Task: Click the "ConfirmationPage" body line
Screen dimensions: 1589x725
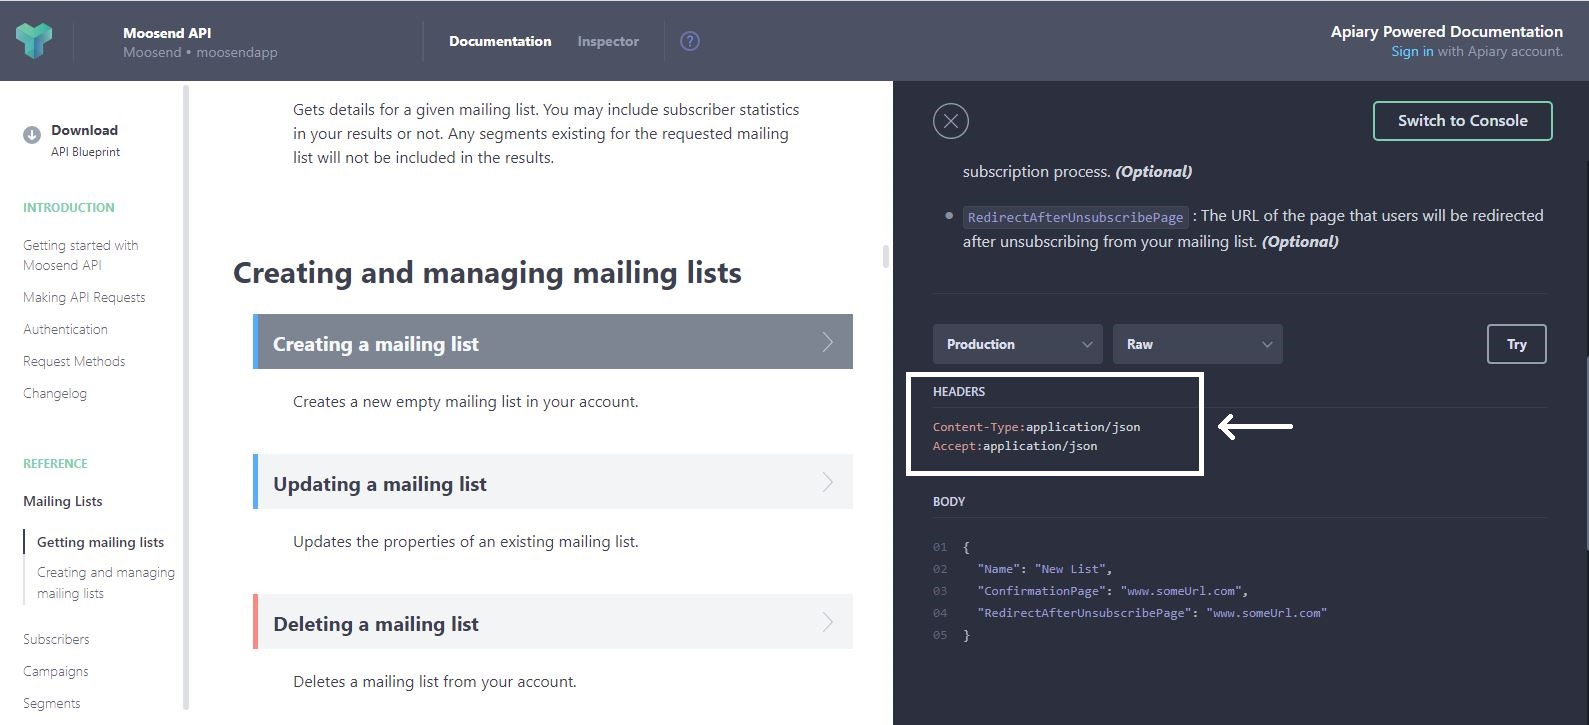Action: (1113, 591)
